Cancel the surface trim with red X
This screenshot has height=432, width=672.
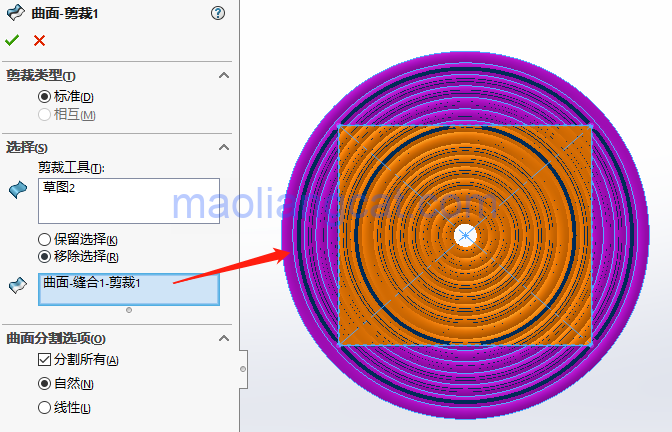(x=39, y=41)
